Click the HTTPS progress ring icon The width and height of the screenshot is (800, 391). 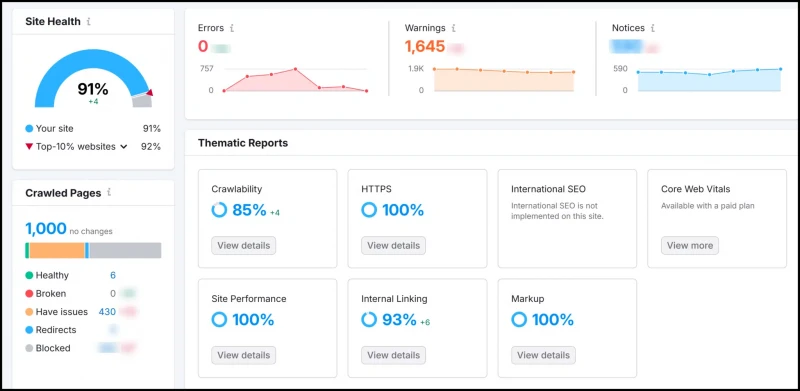369,210
